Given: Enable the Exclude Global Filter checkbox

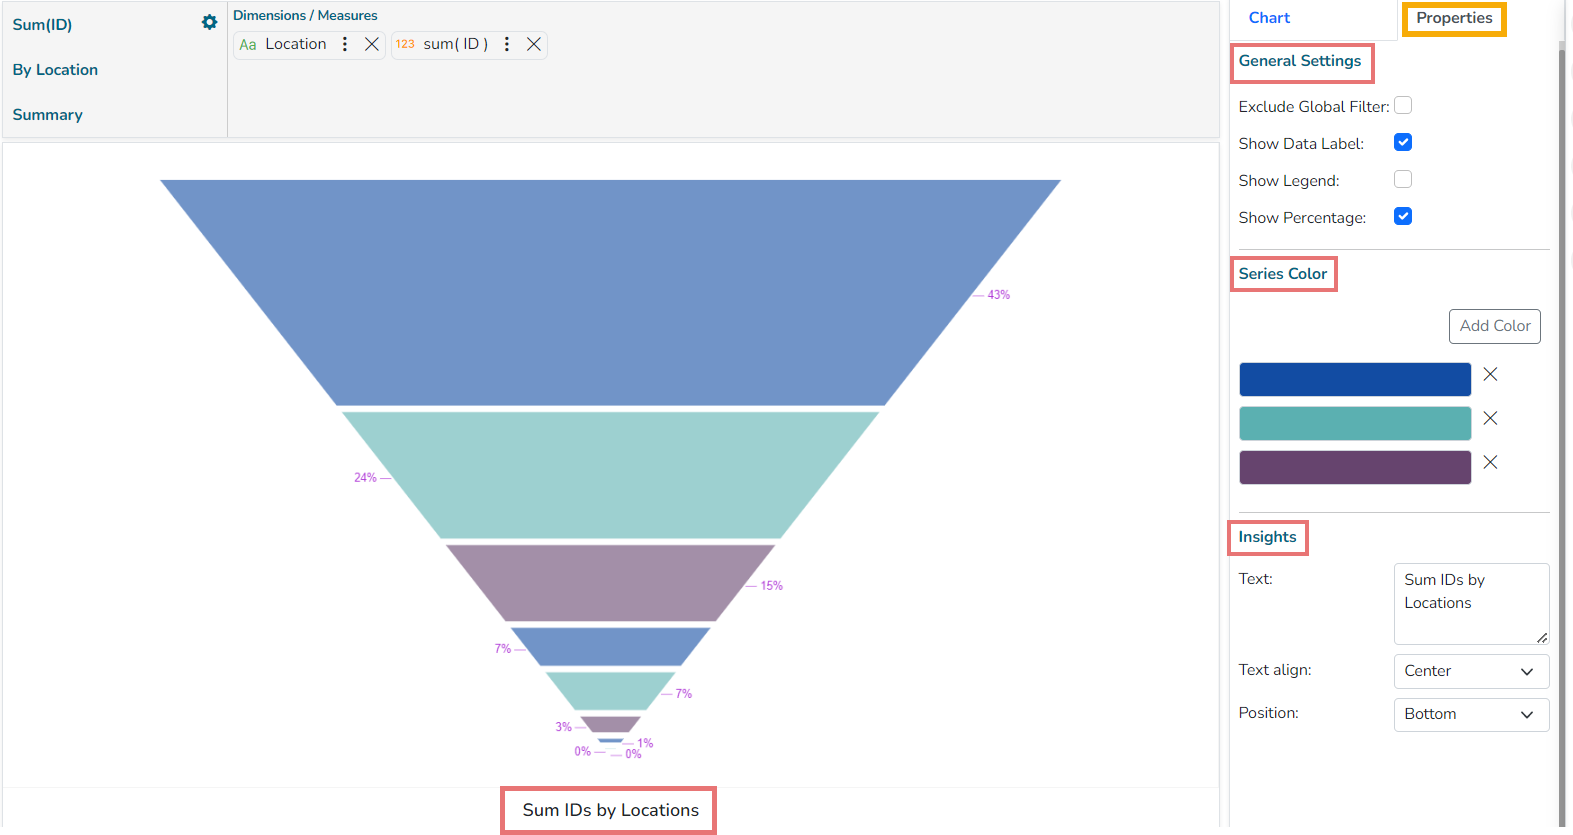Looking at the screenshot, I should [1403, 105].
